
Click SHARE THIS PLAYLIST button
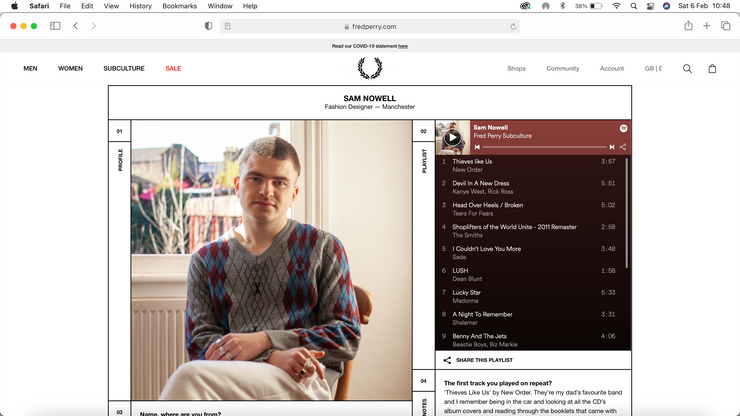point(478,360)
